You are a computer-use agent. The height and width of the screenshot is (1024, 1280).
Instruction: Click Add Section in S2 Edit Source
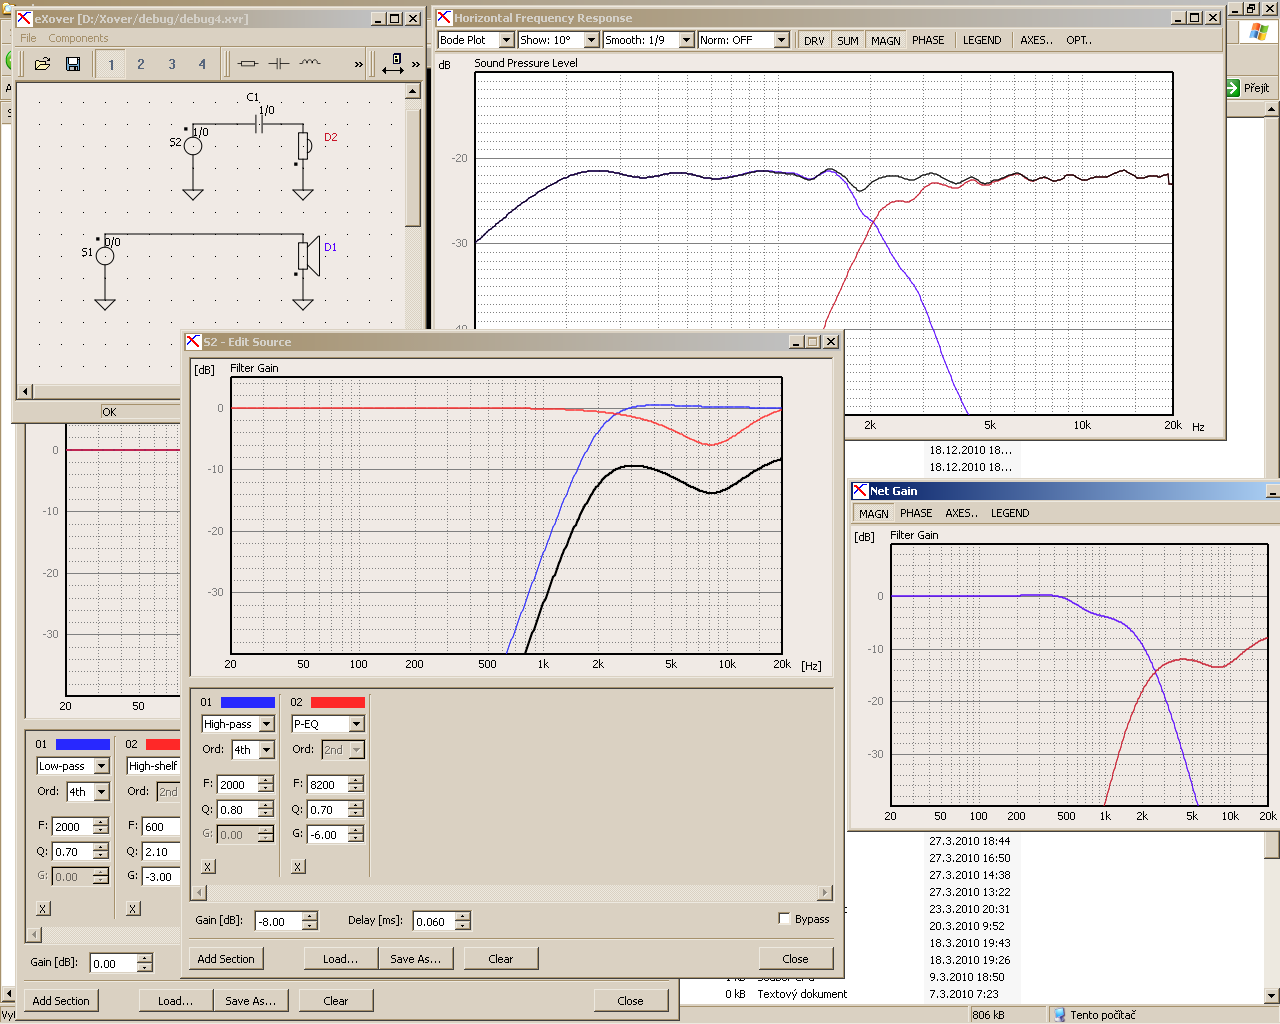226,959
